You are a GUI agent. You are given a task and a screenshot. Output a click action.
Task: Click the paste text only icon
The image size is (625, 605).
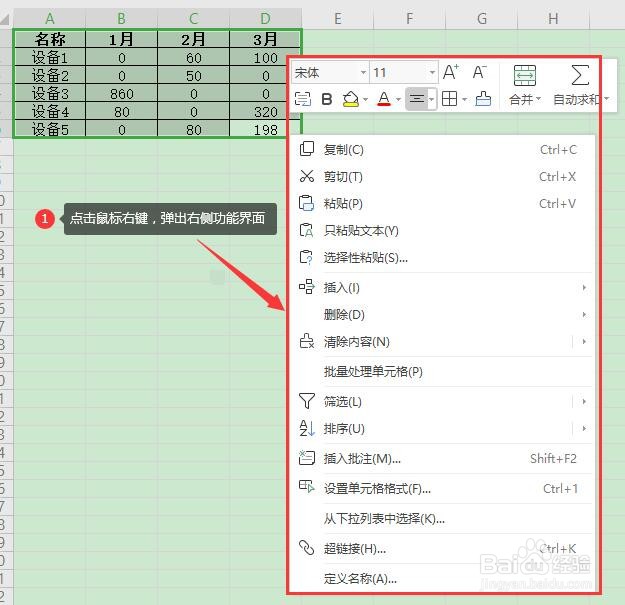pos(307,230)
